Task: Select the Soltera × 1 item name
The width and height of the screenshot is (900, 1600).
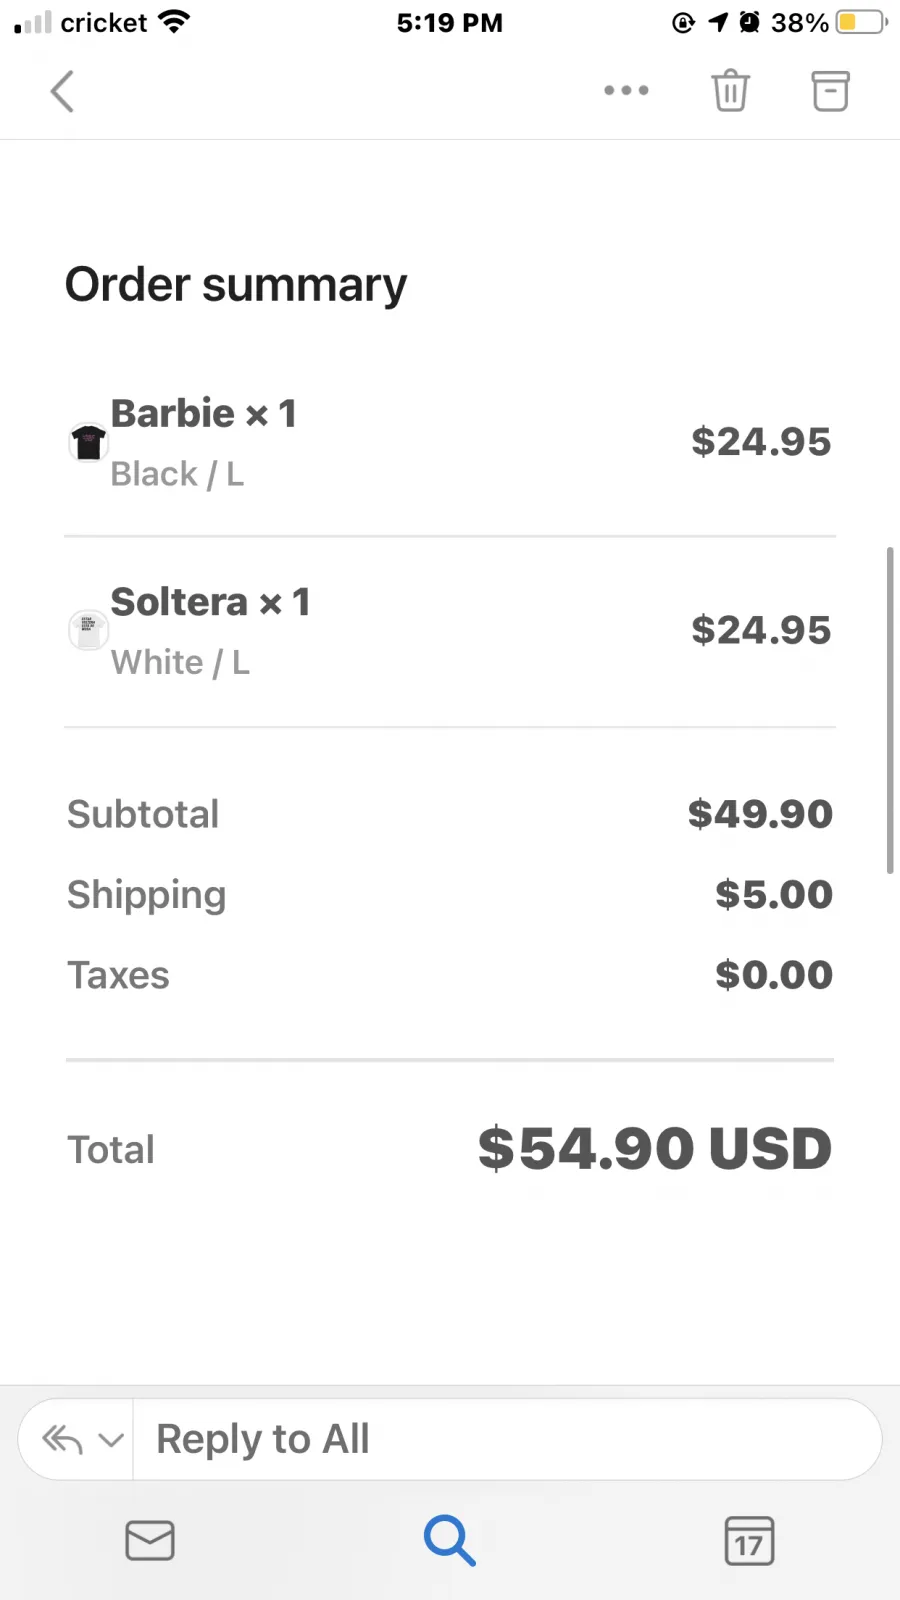Action: tap(211, 602)
